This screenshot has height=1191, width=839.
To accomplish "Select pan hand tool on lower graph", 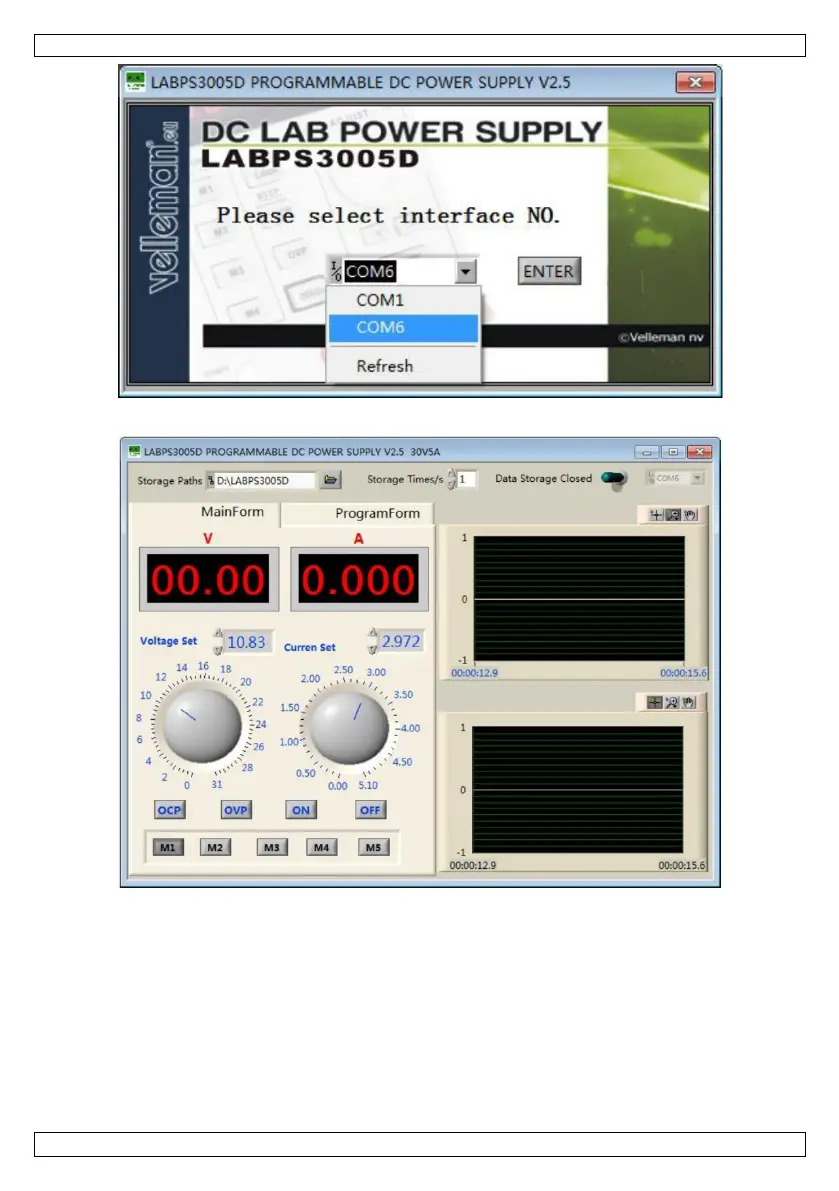I will (x=688, y=703).
